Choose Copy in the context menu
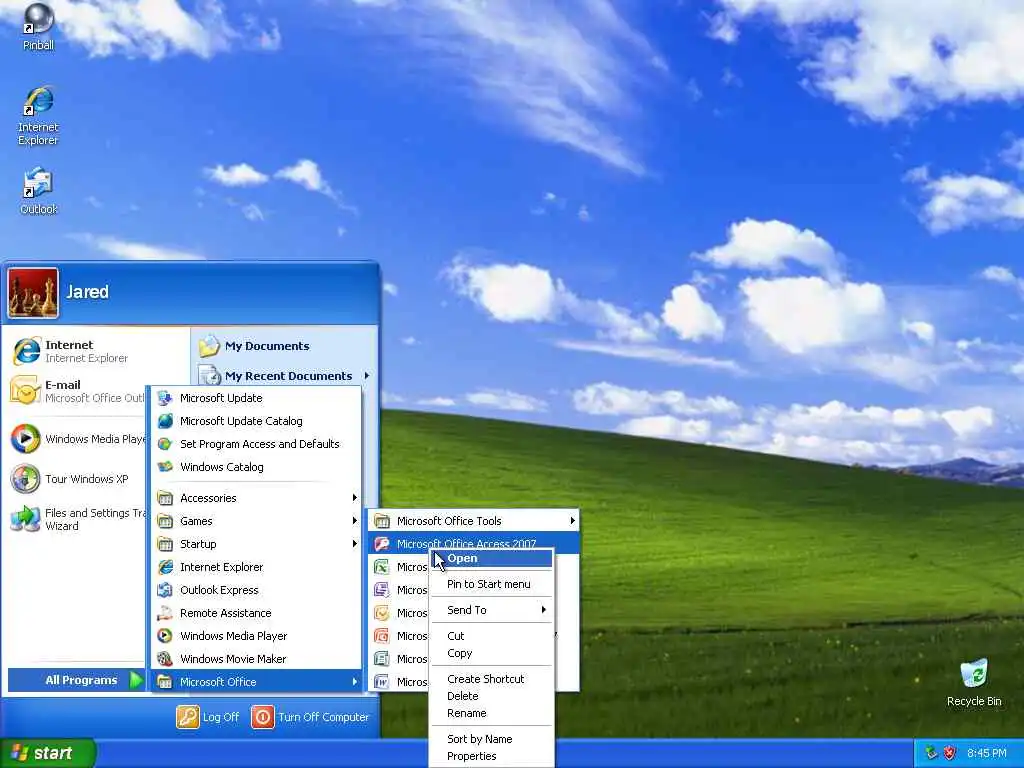 [492, 653]
